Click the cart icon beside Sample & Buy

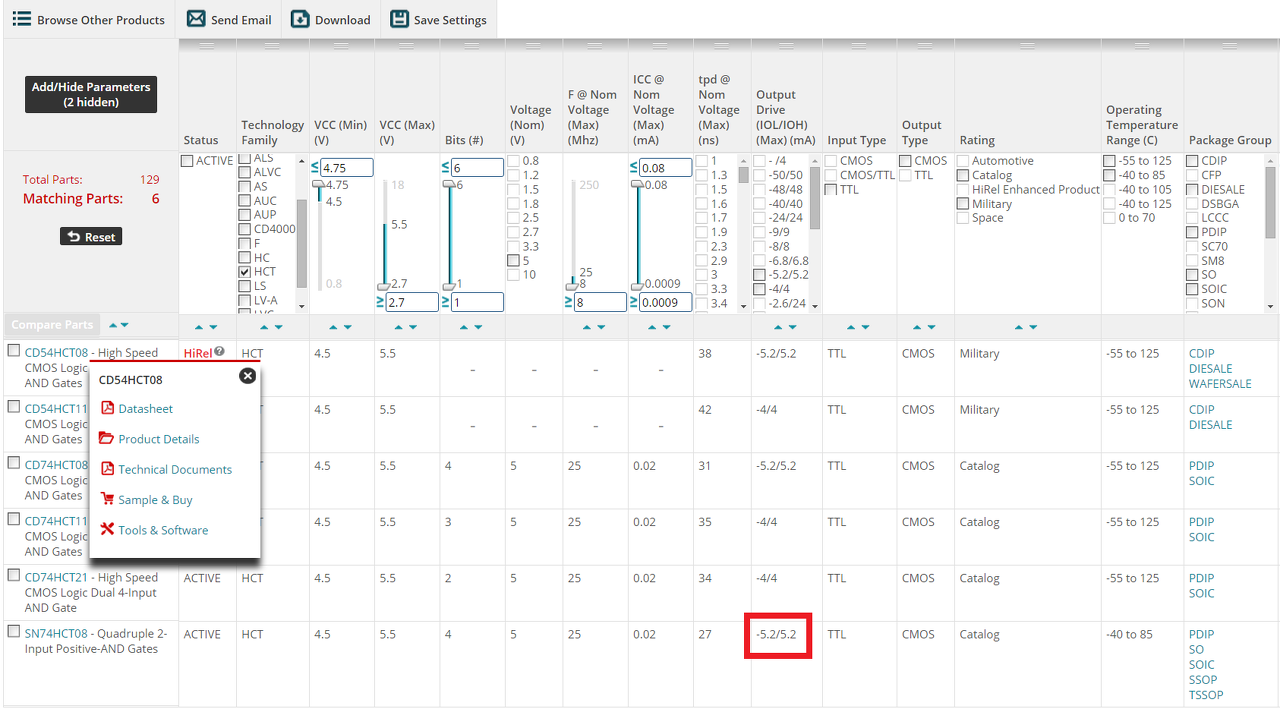[x=108, y=499]
